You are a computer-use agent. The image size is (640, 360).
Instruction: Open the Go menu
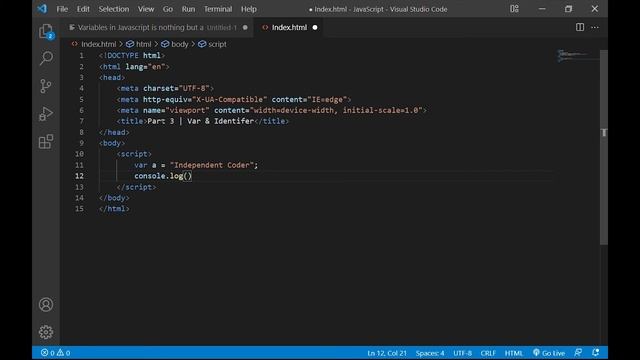coord(168,9)
